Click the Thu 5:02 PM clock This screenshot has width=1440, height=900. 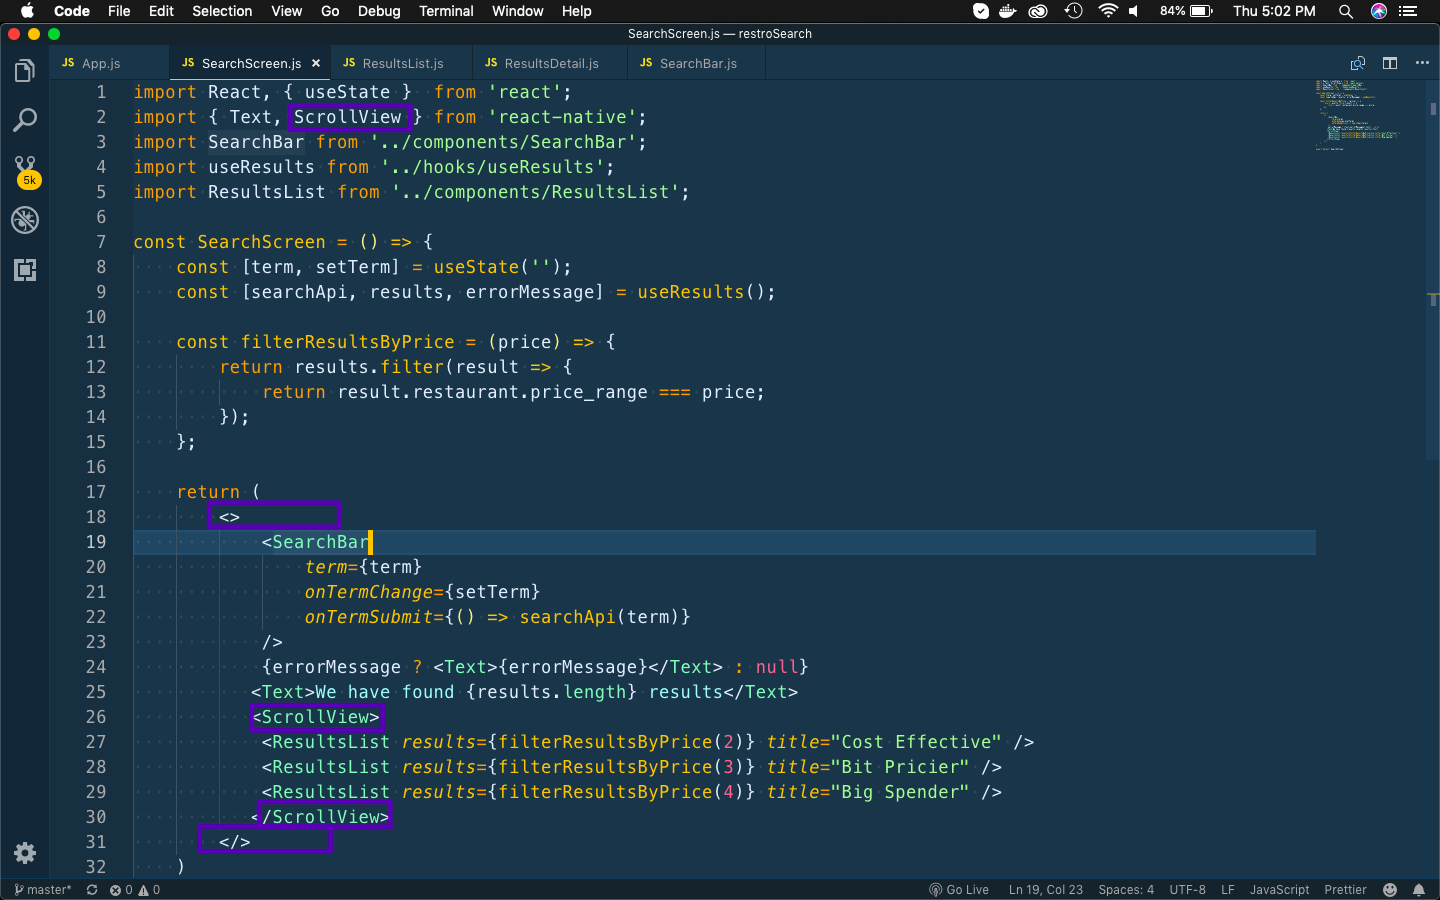click(1274, 11)
